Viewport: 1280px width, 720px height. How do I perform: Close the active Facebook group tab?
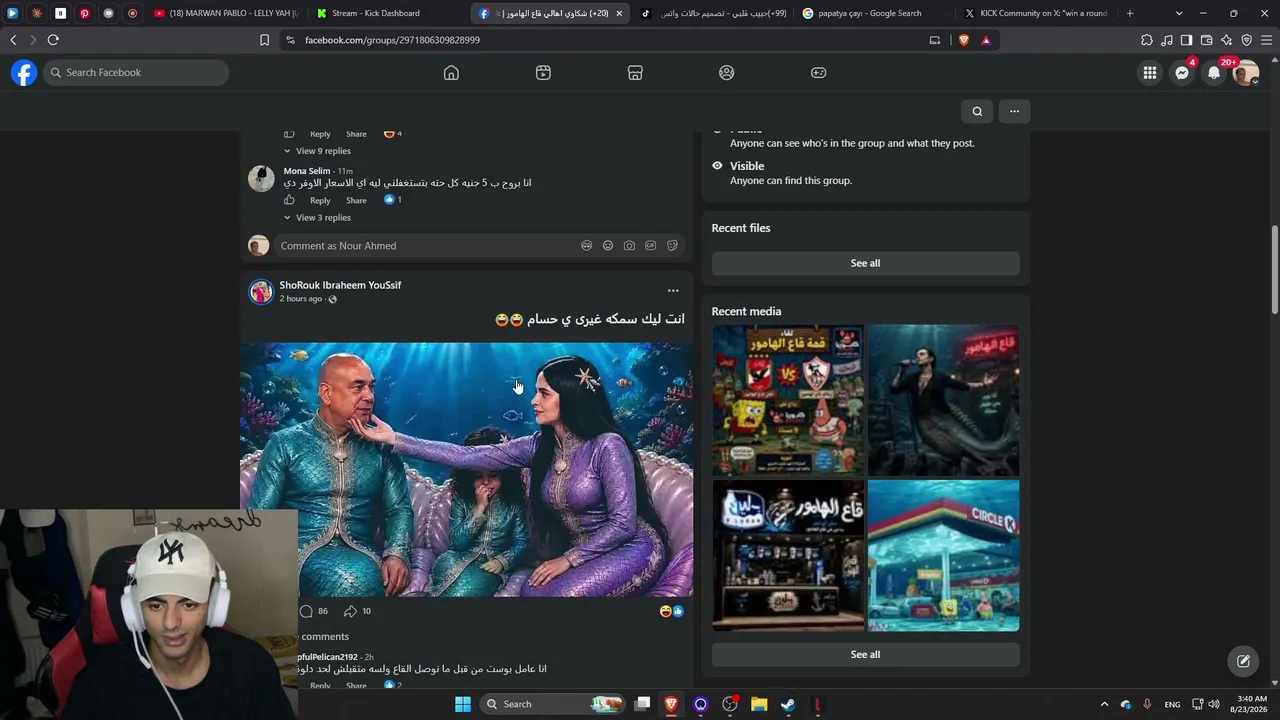(619, 13)
